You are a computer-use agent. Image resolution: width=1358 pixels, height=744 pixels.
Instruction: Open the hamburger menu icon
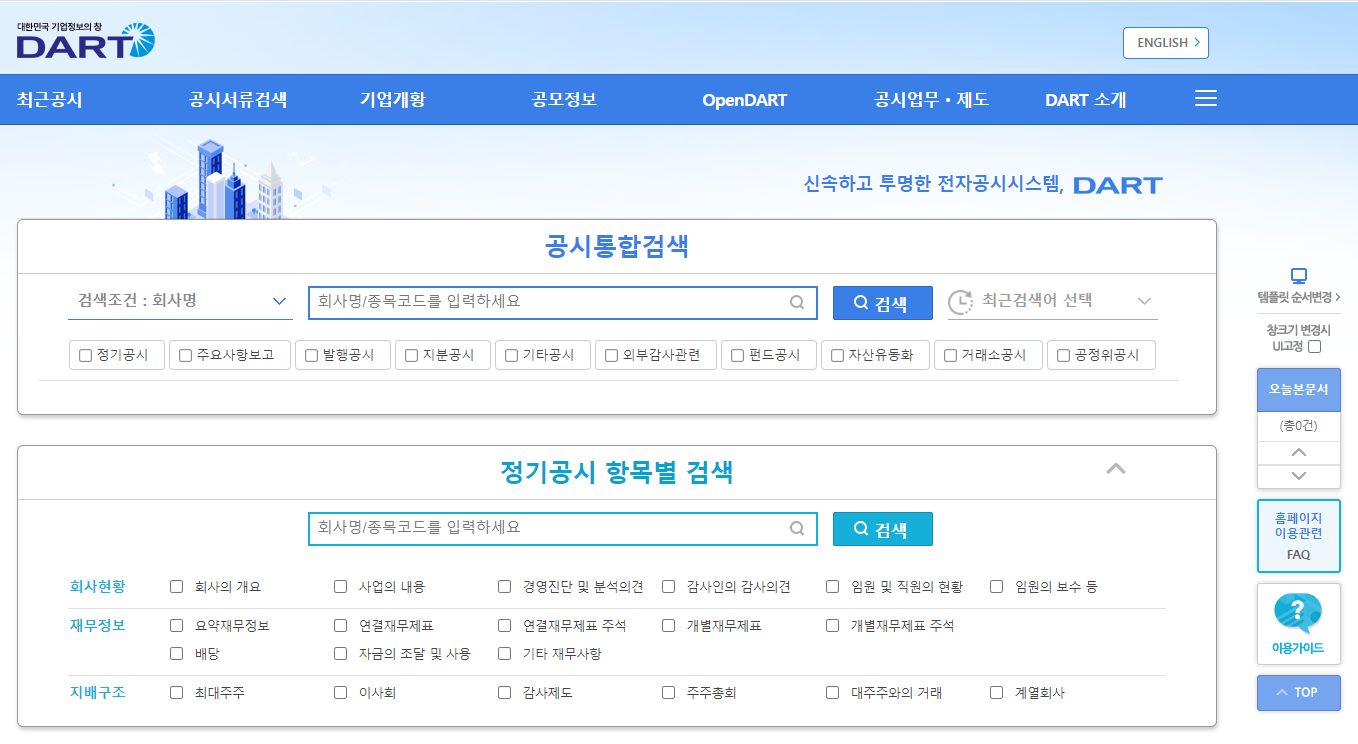pos(1206,99)
